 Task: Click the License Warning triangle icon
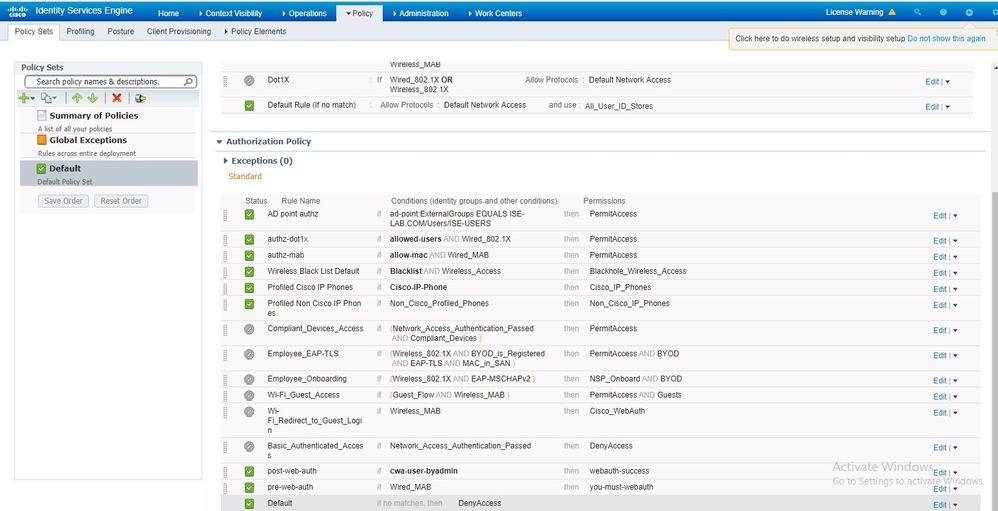tap(892, 12)
